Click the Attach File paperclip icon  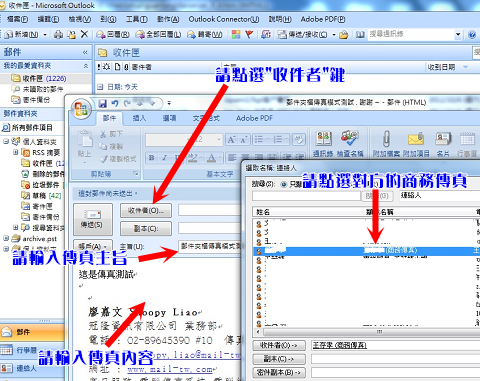click(386, 139)
